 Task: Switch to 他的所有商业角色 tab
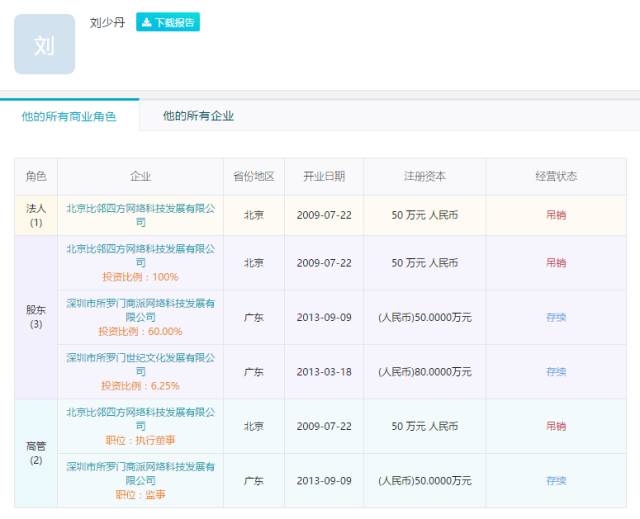click(x=69, y=116)
